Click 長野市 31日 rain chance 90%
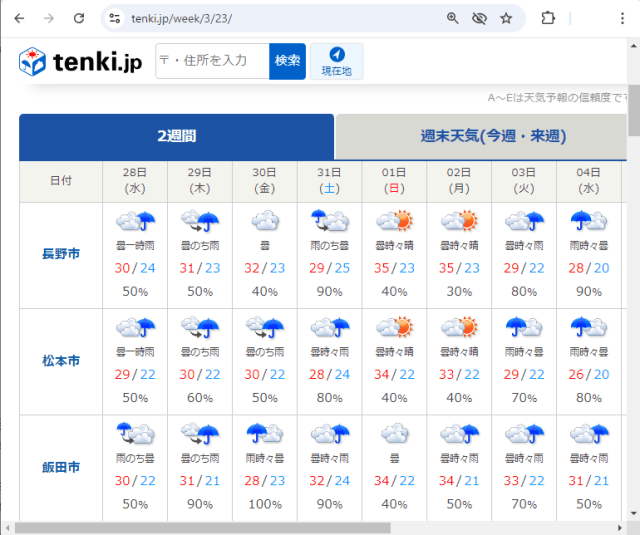This screenshot has height=535, width=640. [329, 292]
